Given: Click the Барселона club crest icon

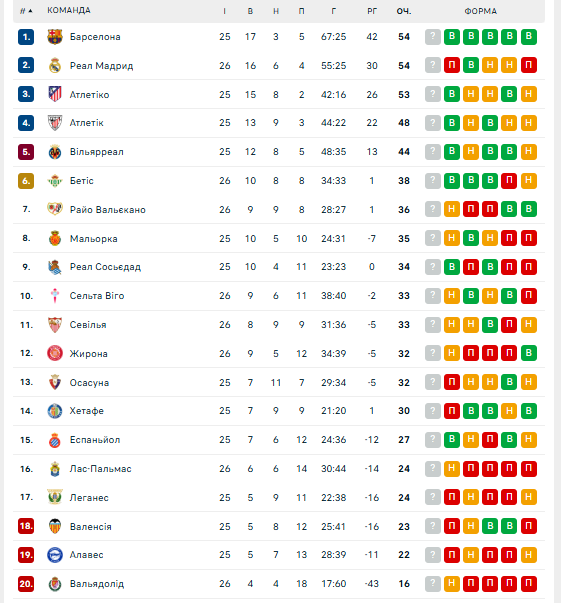Looking at the screenshot, I should coord(55,37).
